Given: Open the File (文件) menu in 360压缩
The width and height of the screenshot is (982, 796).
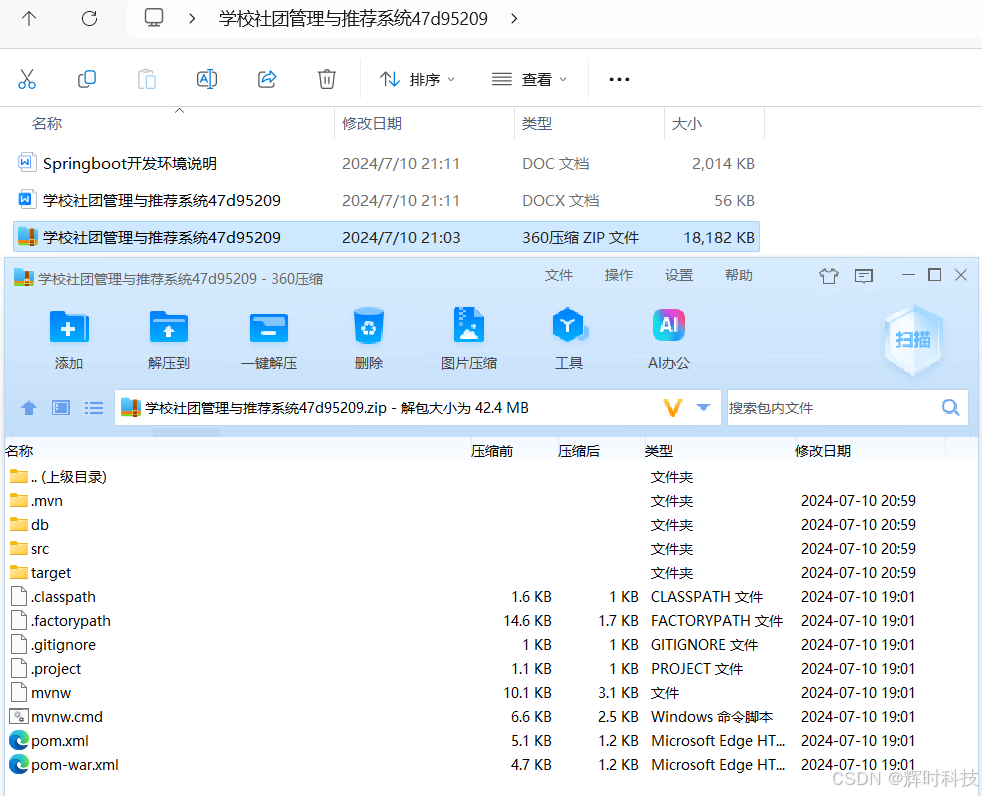Looking at the screenshot, I should (x=559, y=276).
